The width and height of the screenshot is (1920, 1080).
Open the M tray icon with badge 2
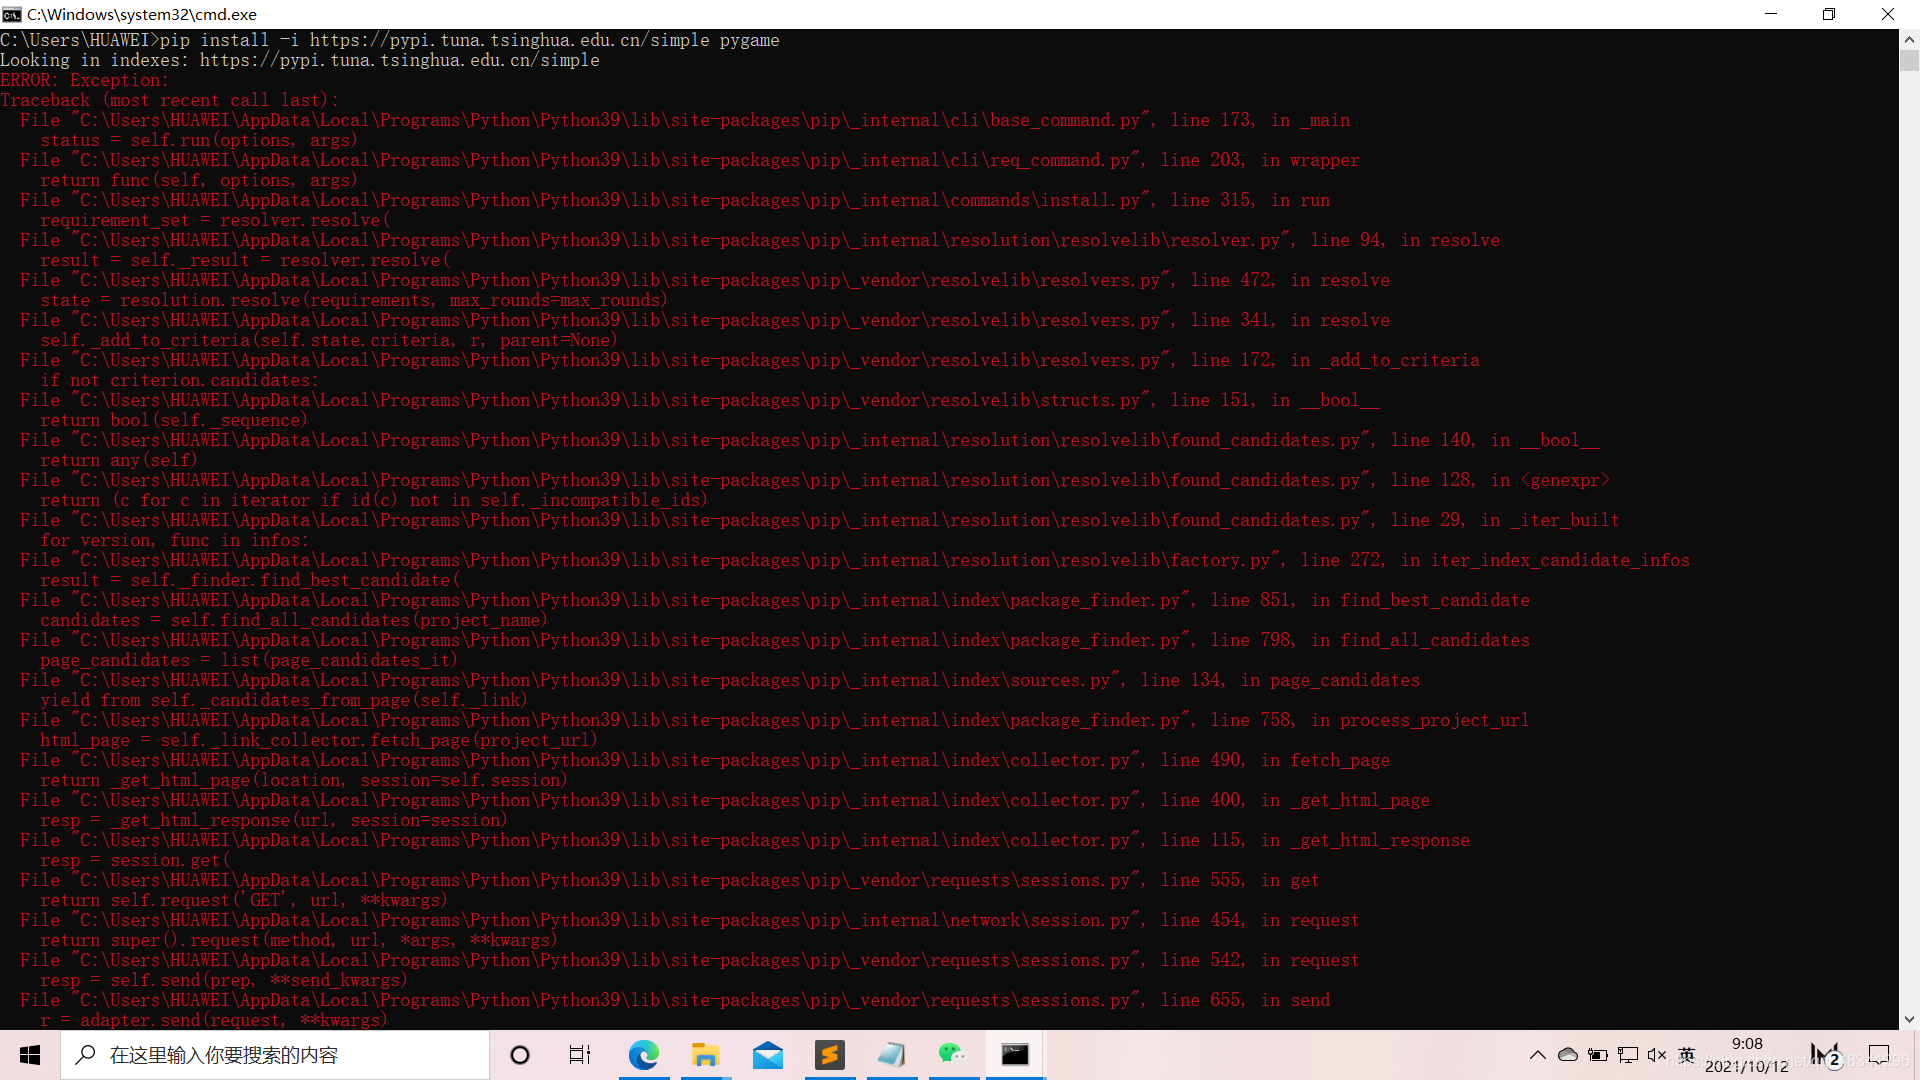(x=1826, y=1055)
